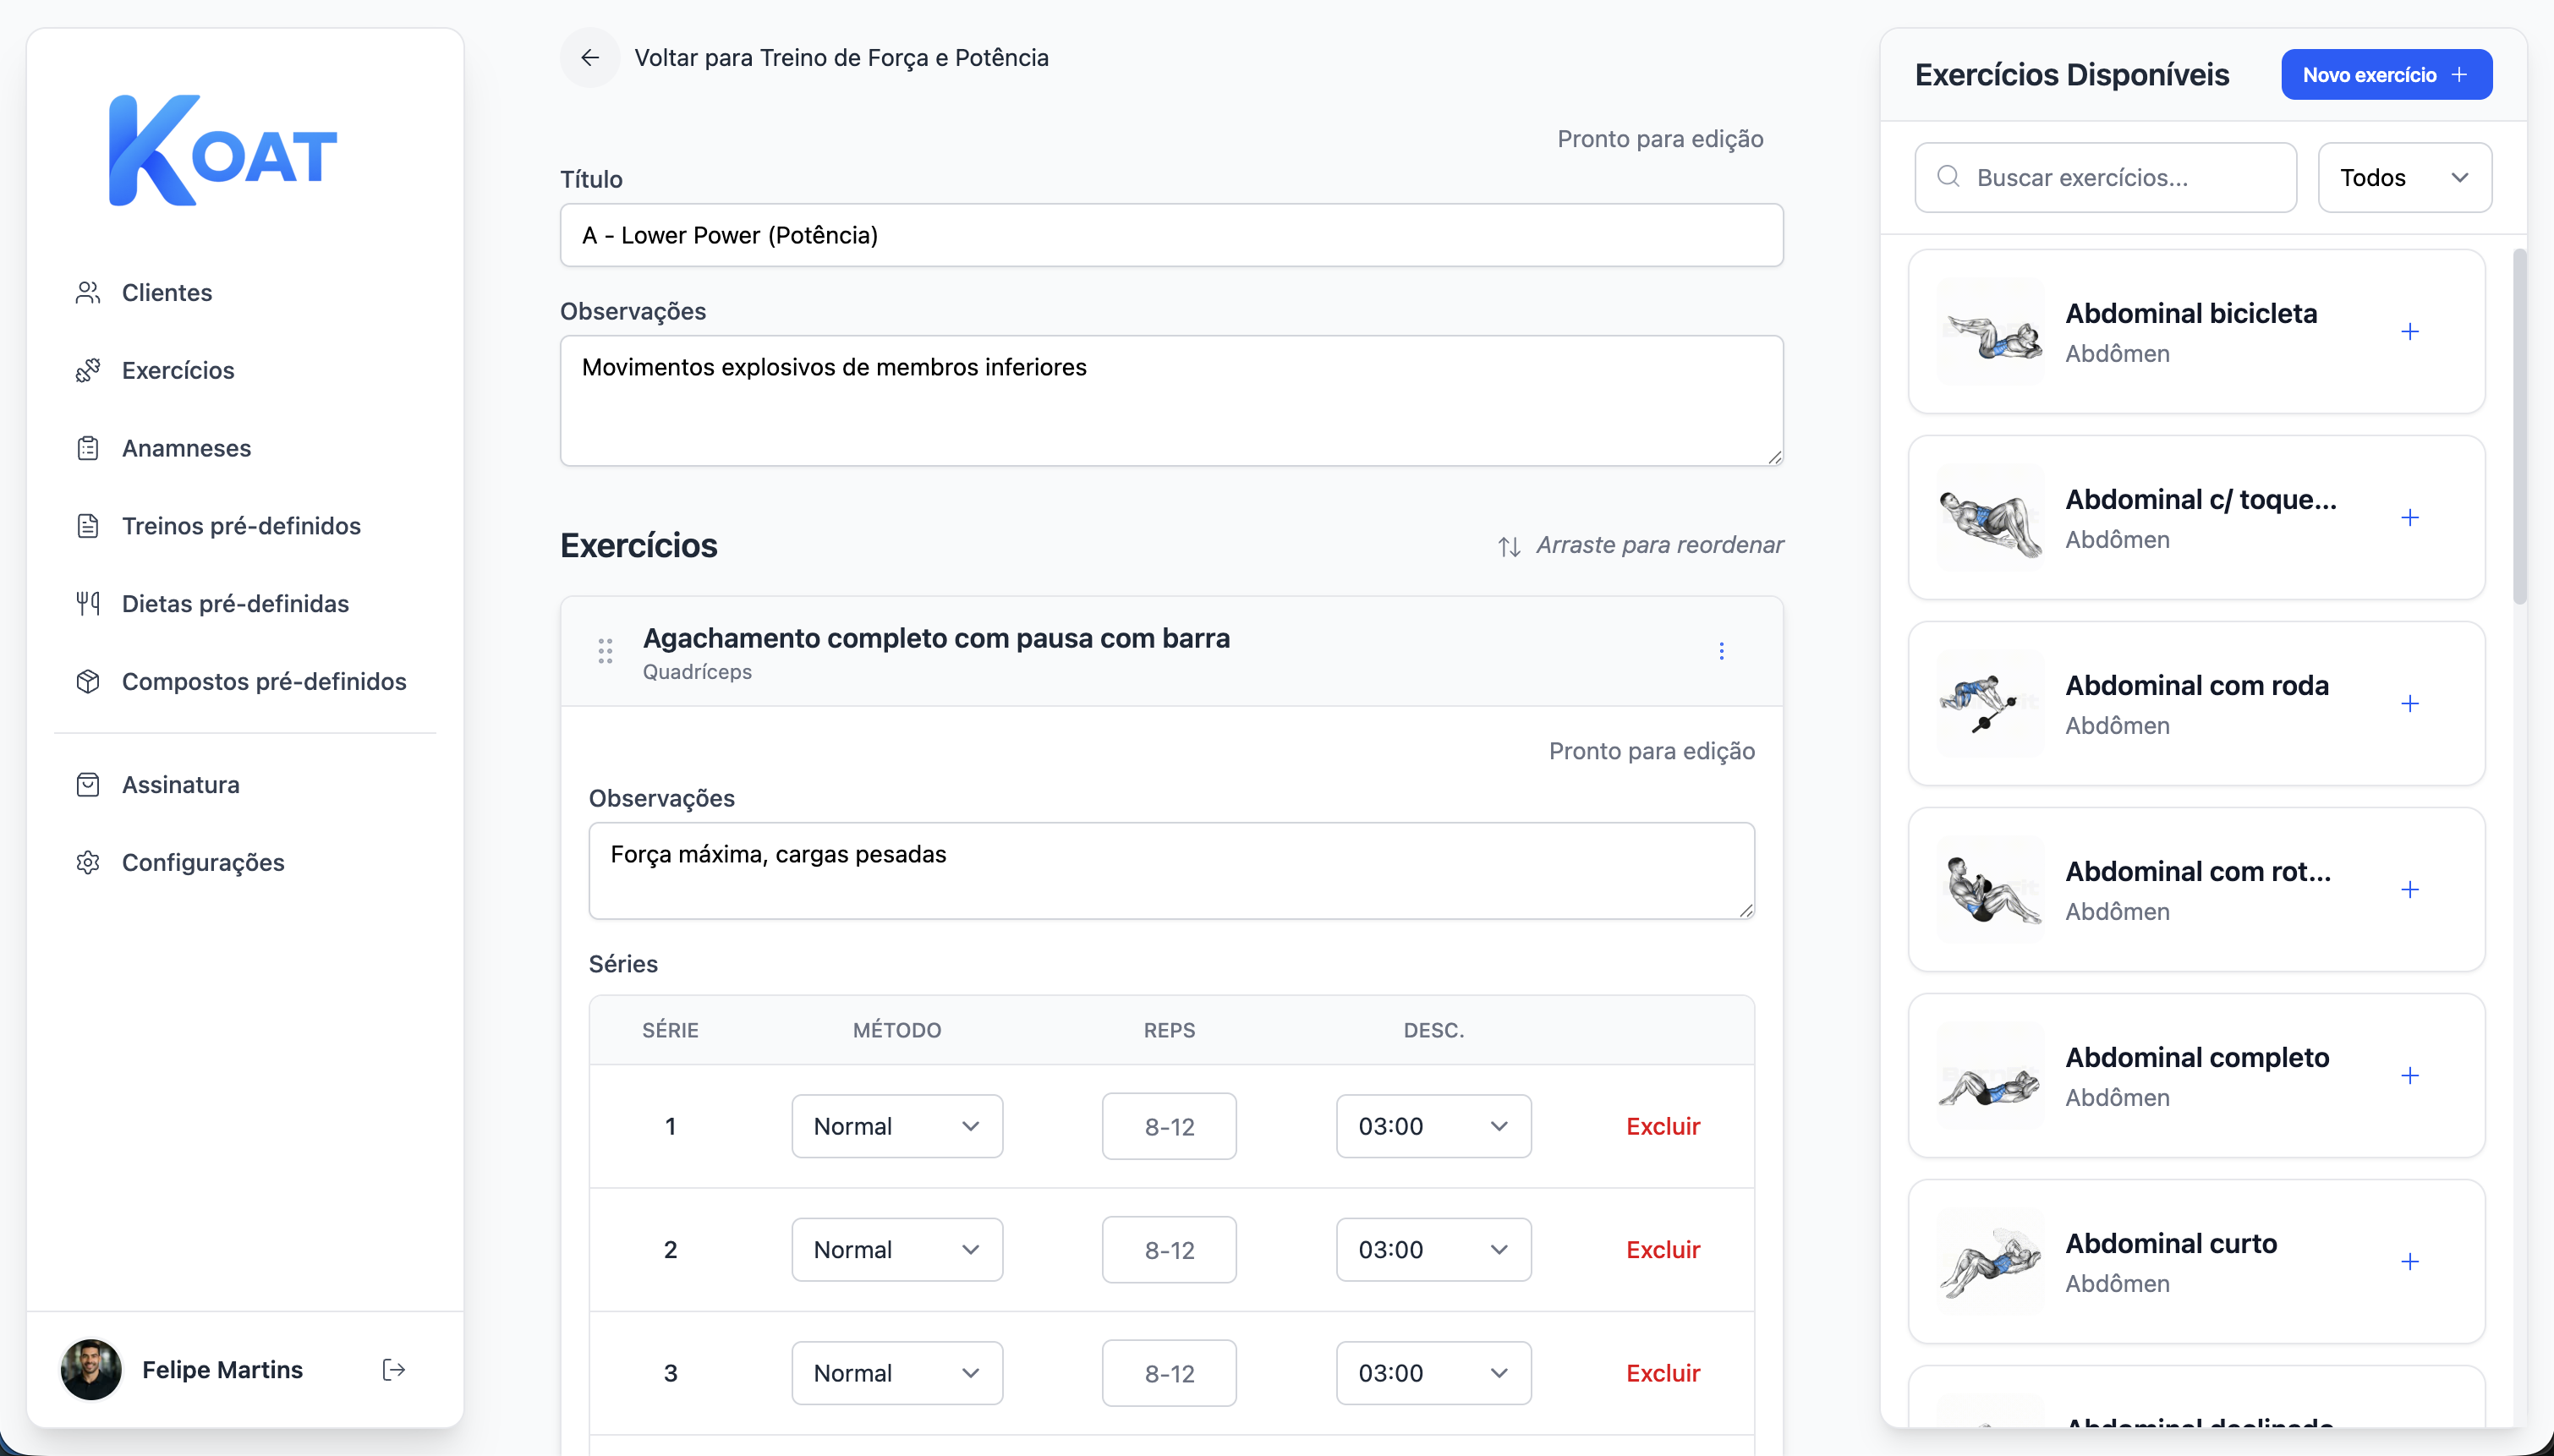Open the Método dropdown for series 1
The width and height of the screenshot is (2554, 1456).
tap(896, 1126)
